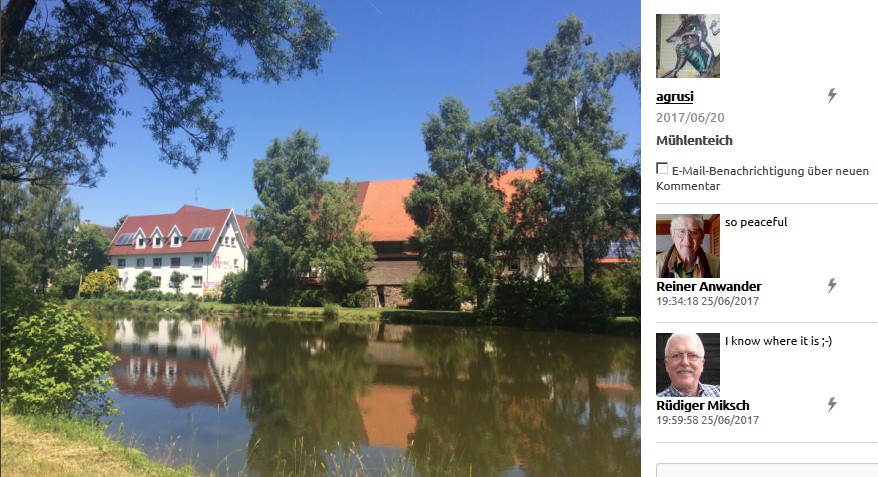Open the agrusi username link
The width and height of the screenshot is (878, 477).
[675, 96]
